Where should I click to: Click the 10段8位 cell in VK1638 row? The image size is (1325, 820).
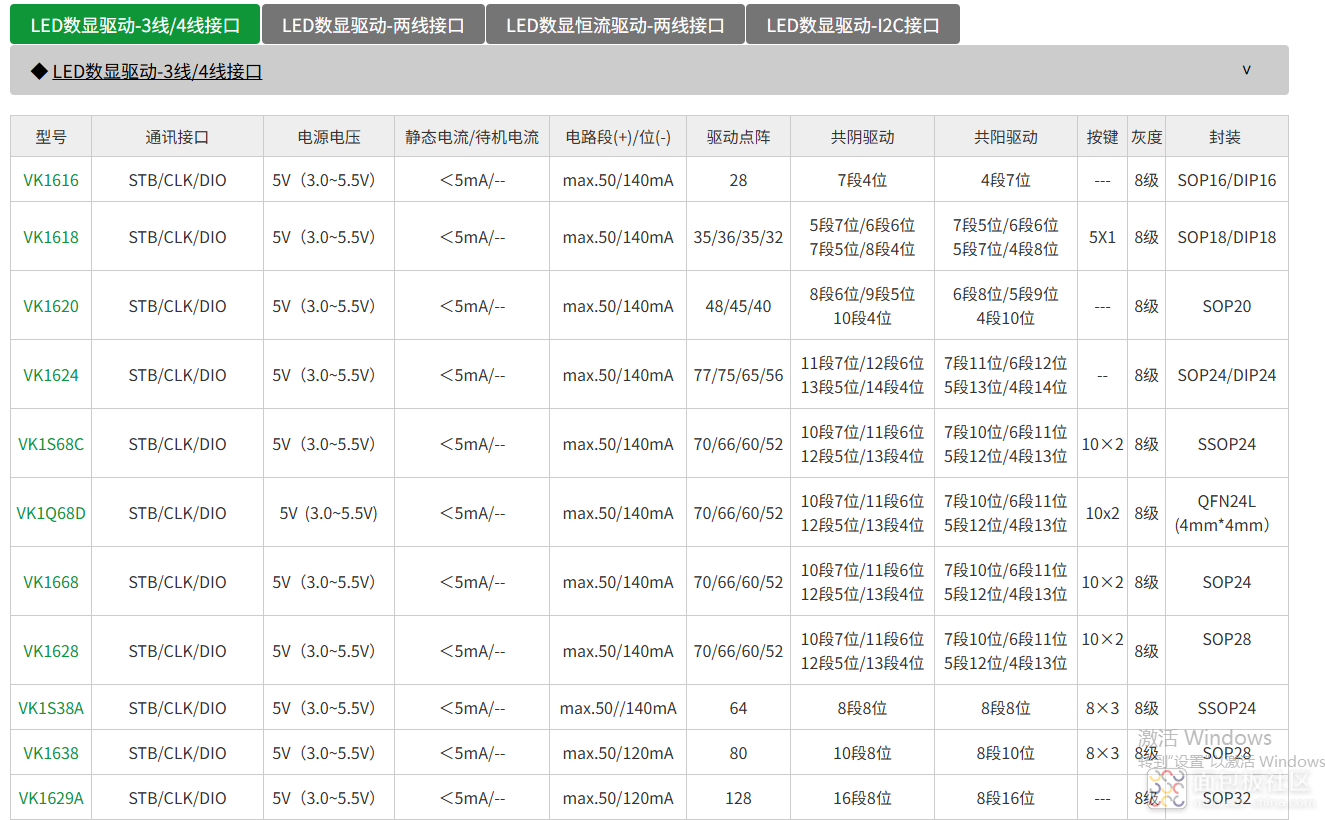pyautogui.click(x=862, y=753)
